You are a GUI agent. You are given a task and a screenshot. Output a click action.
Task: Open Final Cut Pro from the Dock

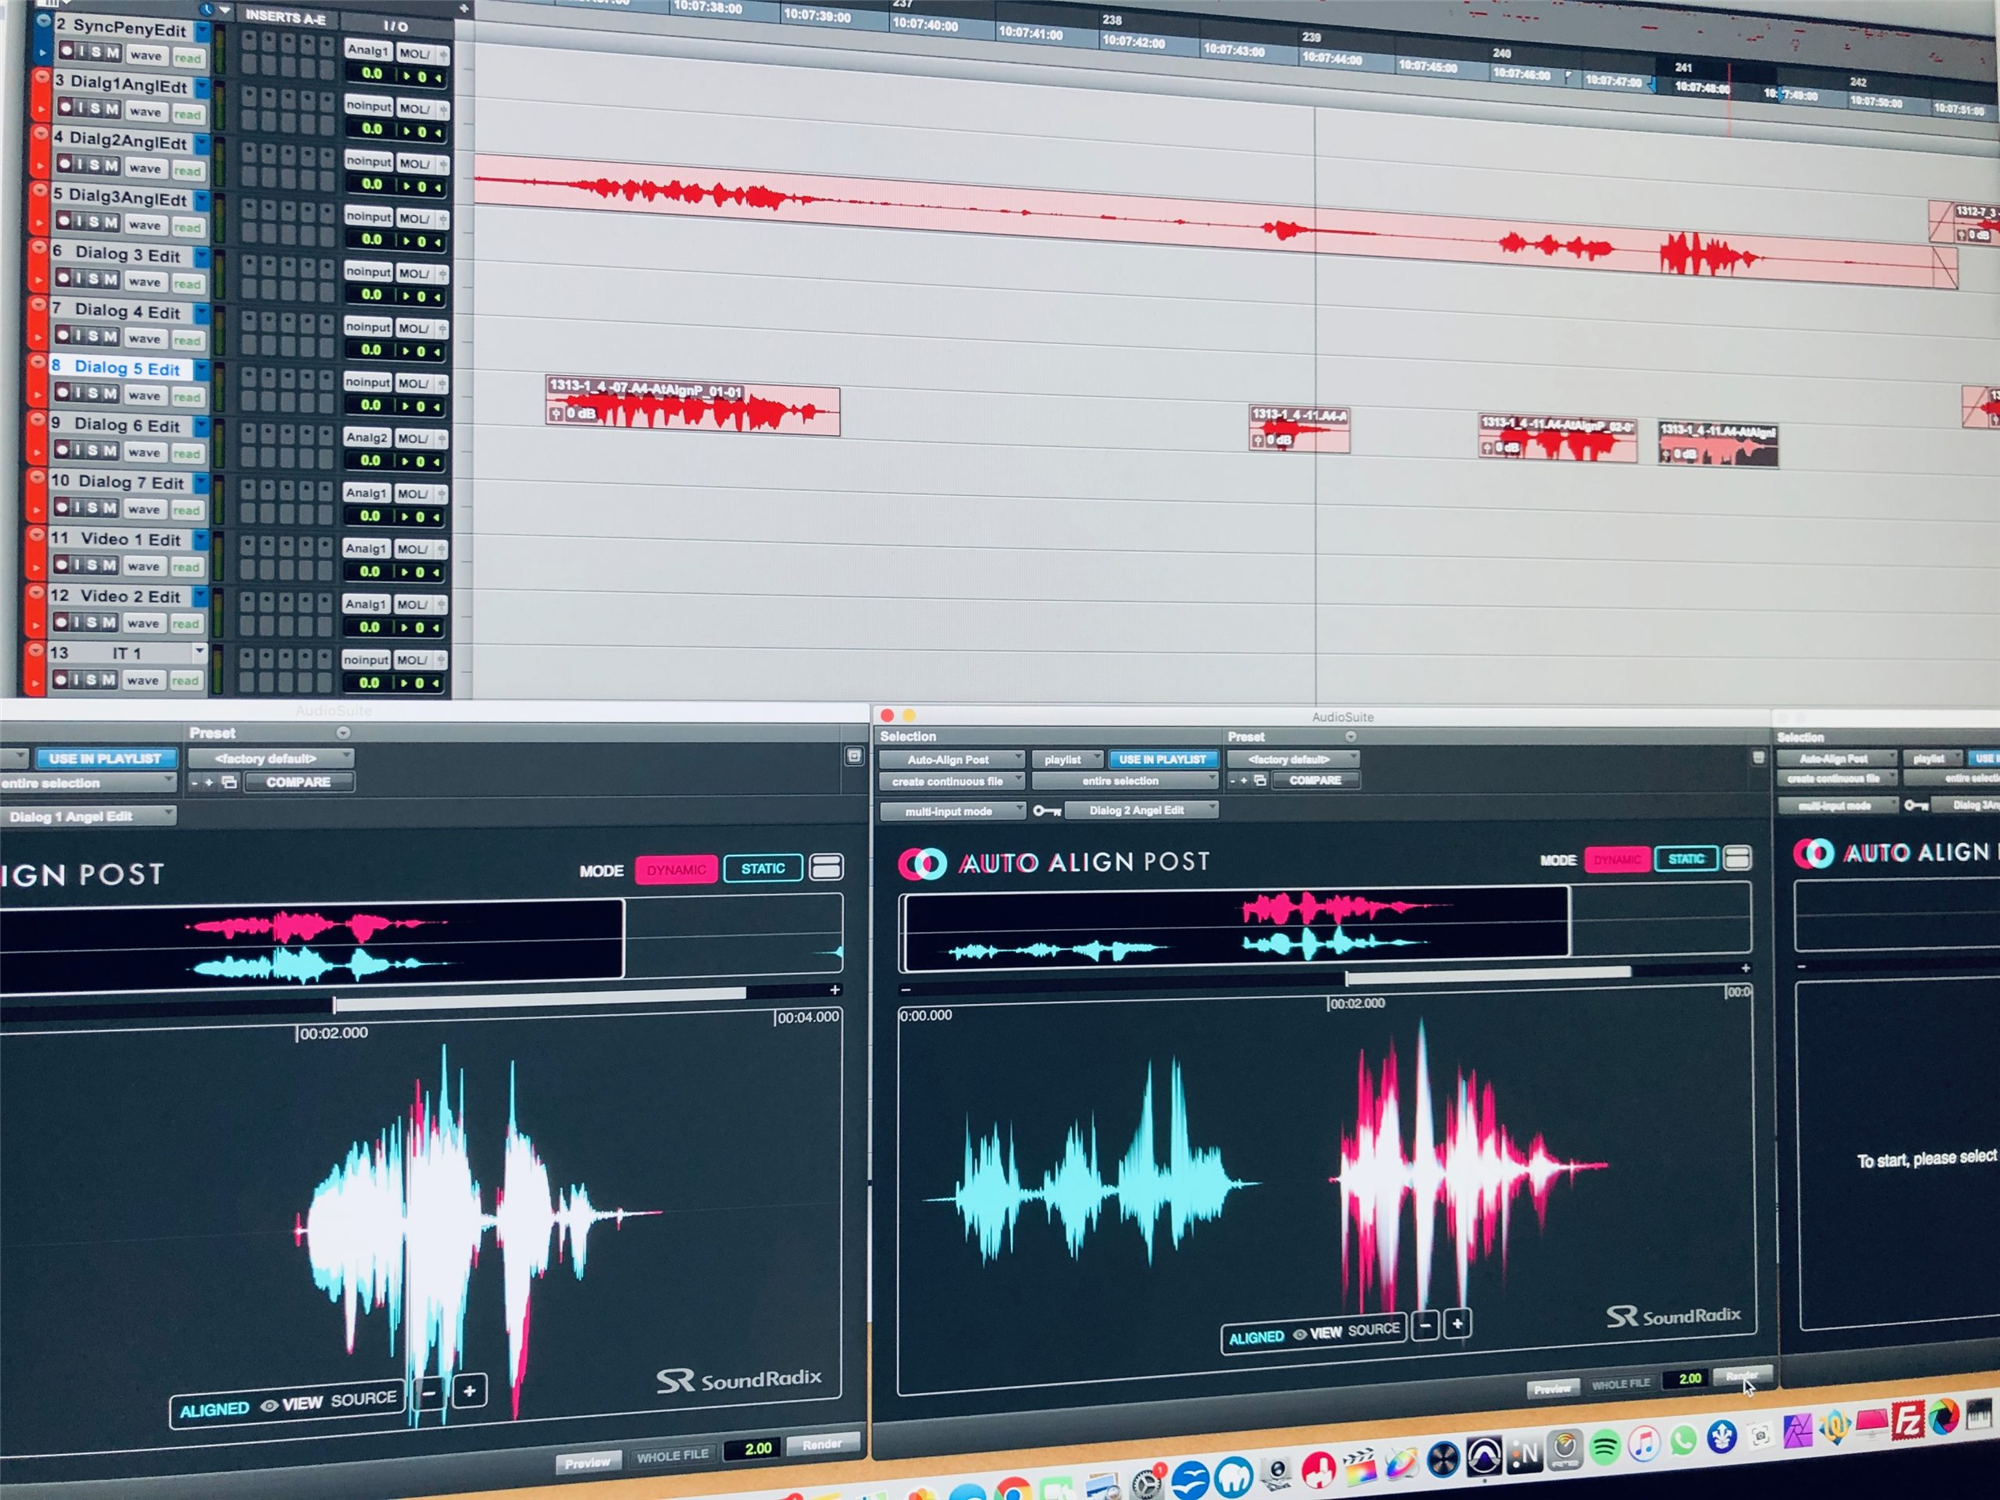[1360, 1468]
